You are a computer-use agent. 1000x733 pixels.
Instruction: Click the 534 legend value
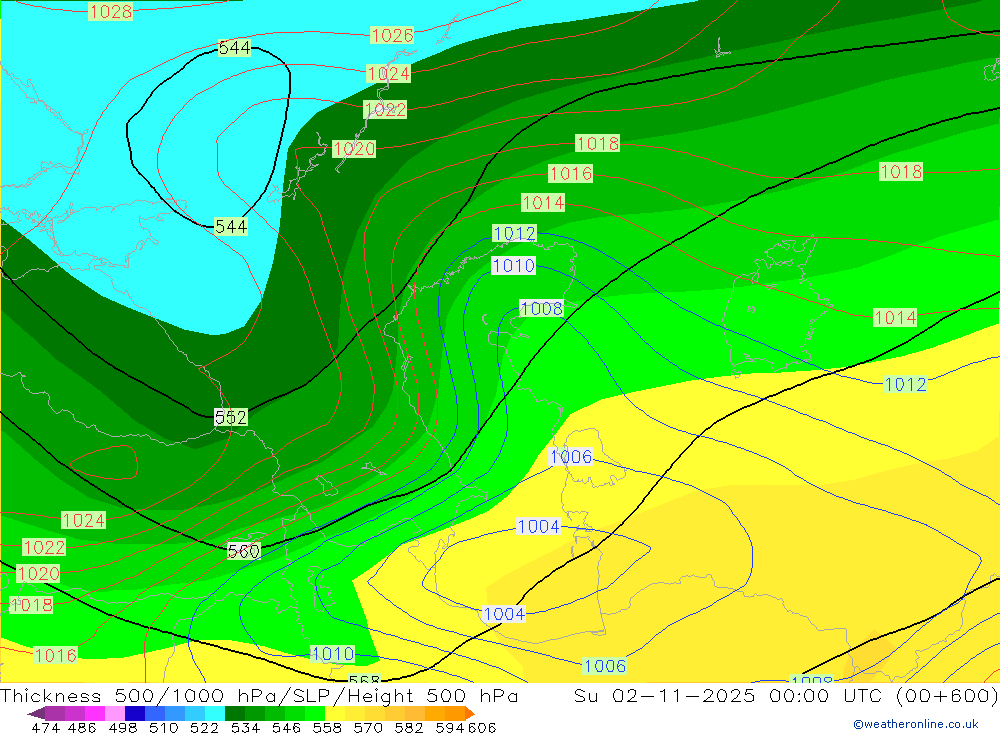(x=245, y=727)
